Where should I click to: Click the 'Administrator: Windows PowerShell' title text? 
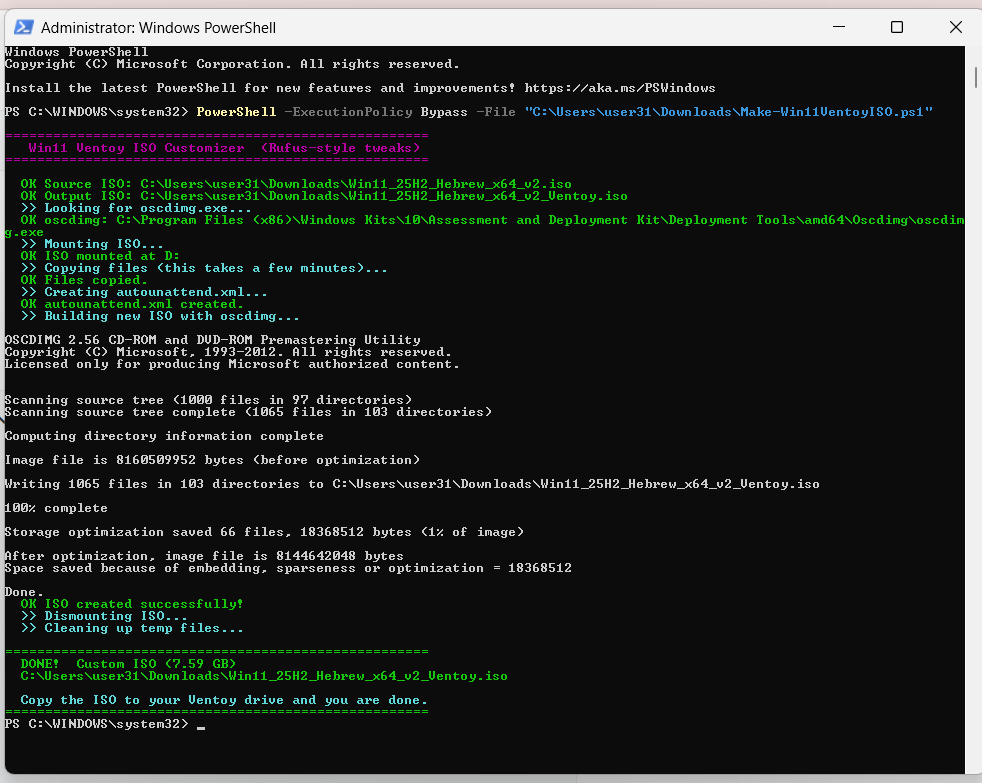point(158,28)
